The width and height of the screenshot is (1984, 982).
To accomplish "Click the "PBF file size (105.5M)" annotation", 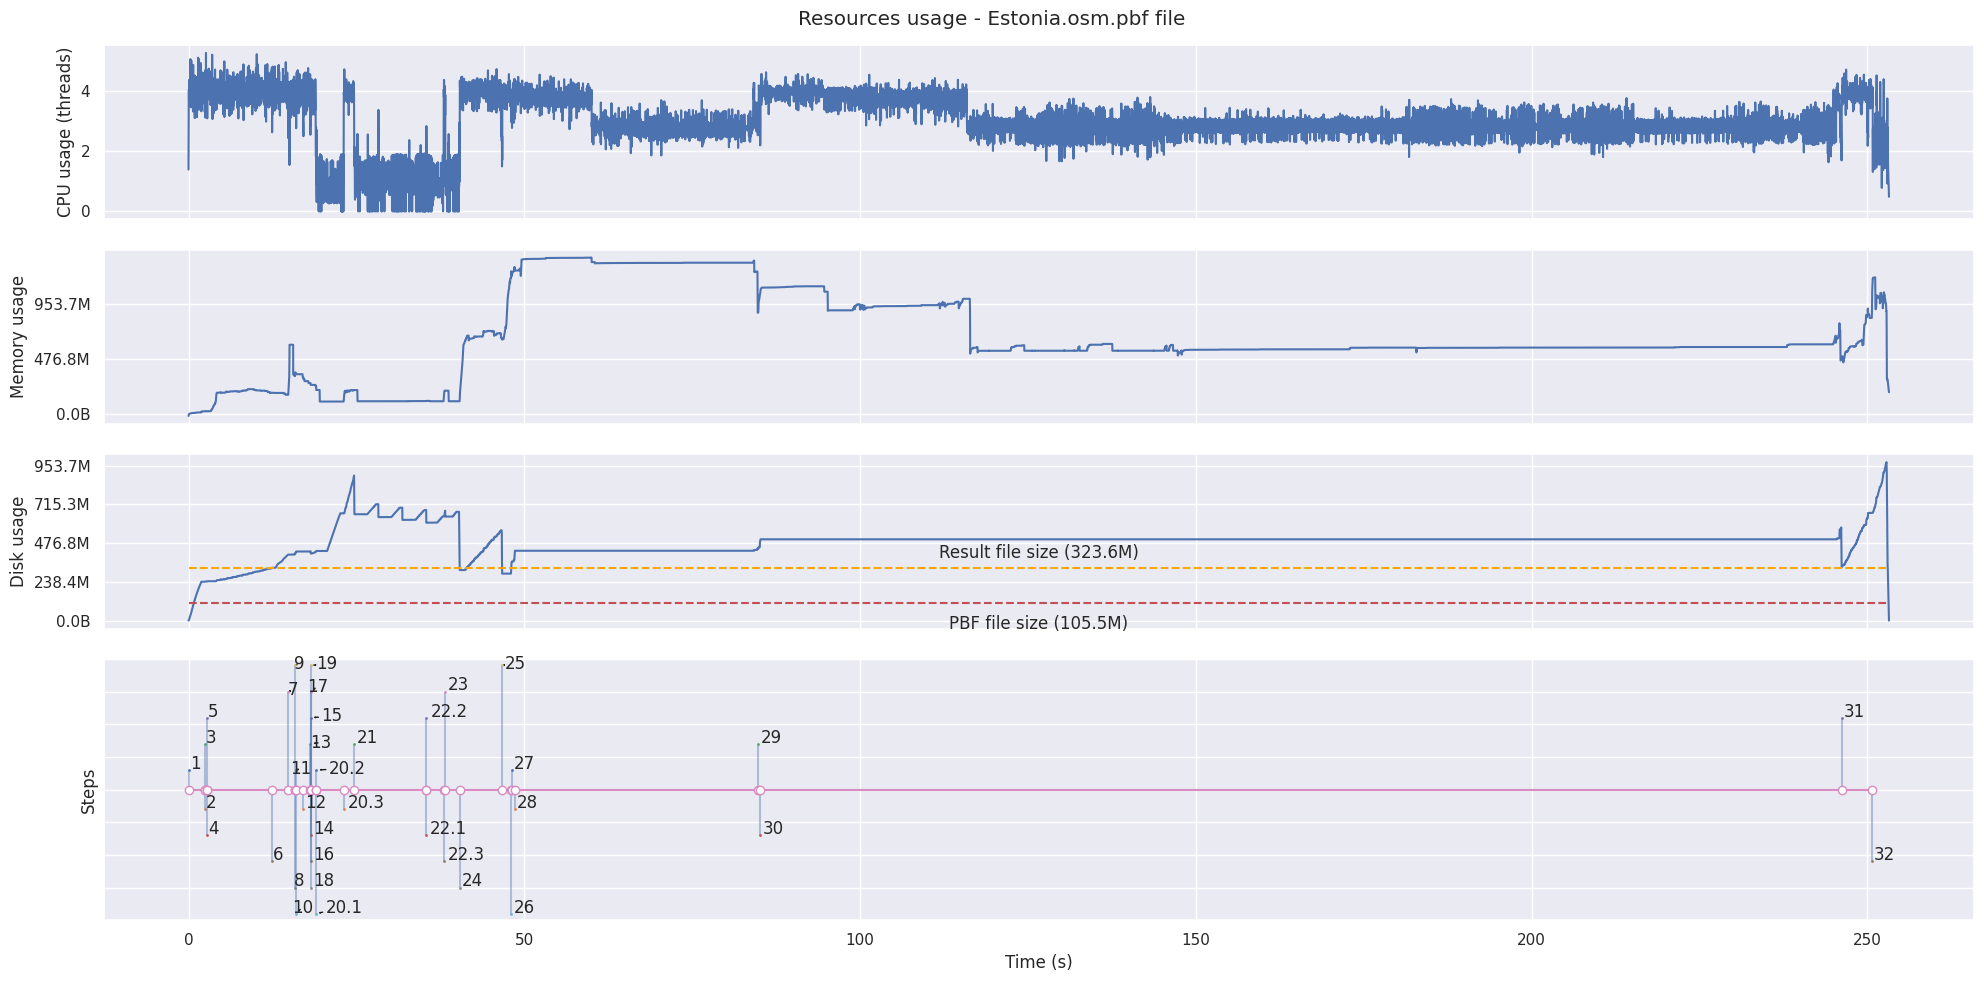I will 1038,623.
